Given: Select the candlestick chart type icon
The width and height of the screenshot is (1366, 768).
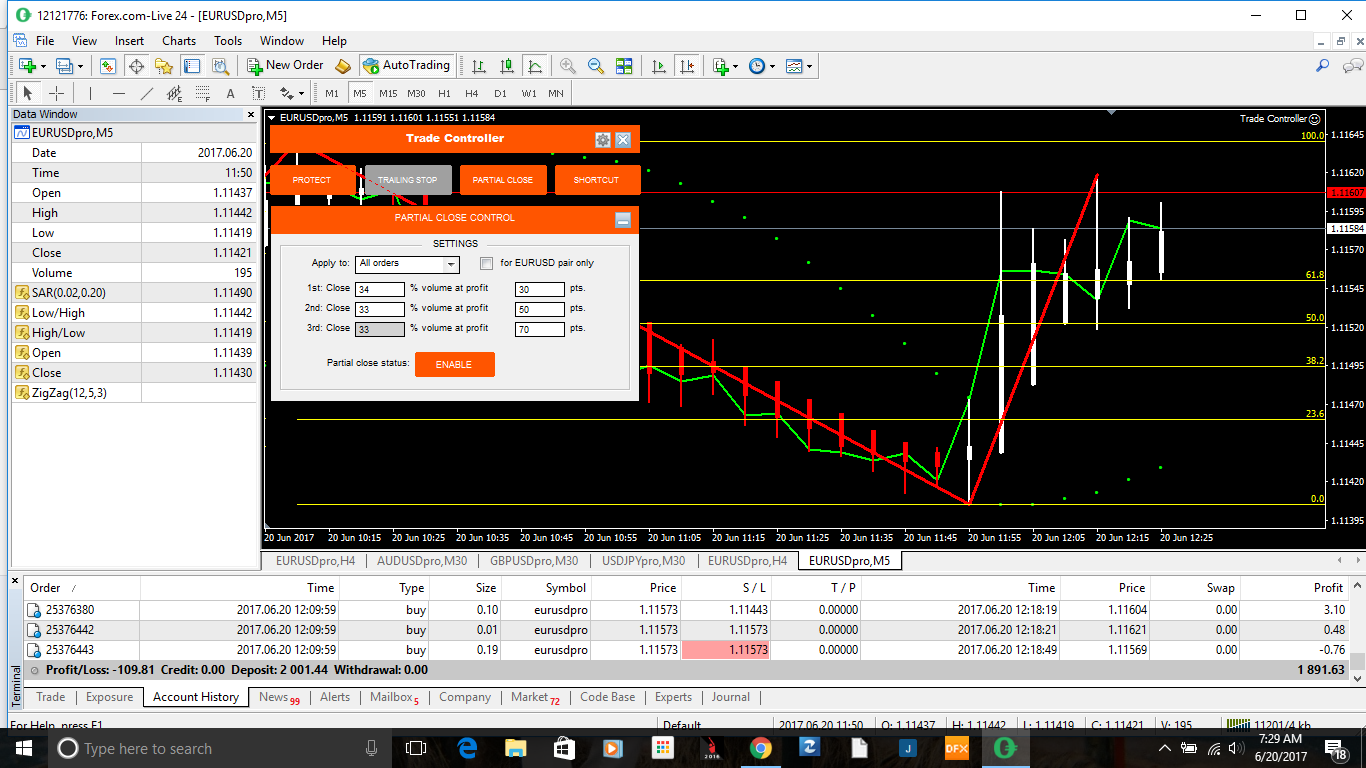Looking at the screenshot, I should 507,66.
